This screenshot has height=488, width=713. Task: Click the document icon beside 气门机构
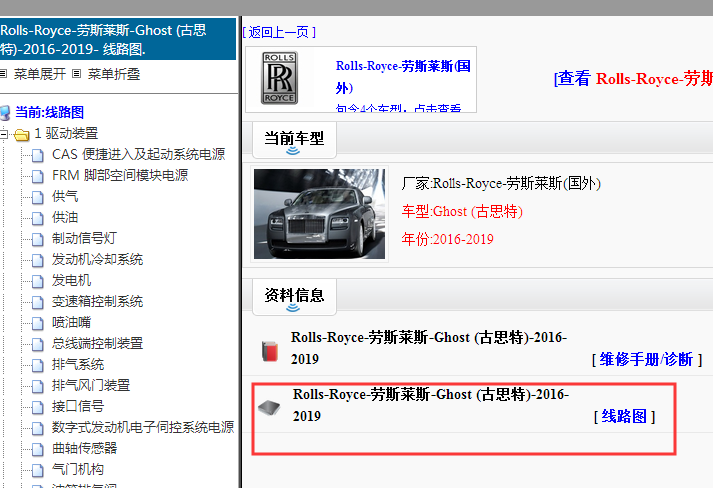(38, 470)
